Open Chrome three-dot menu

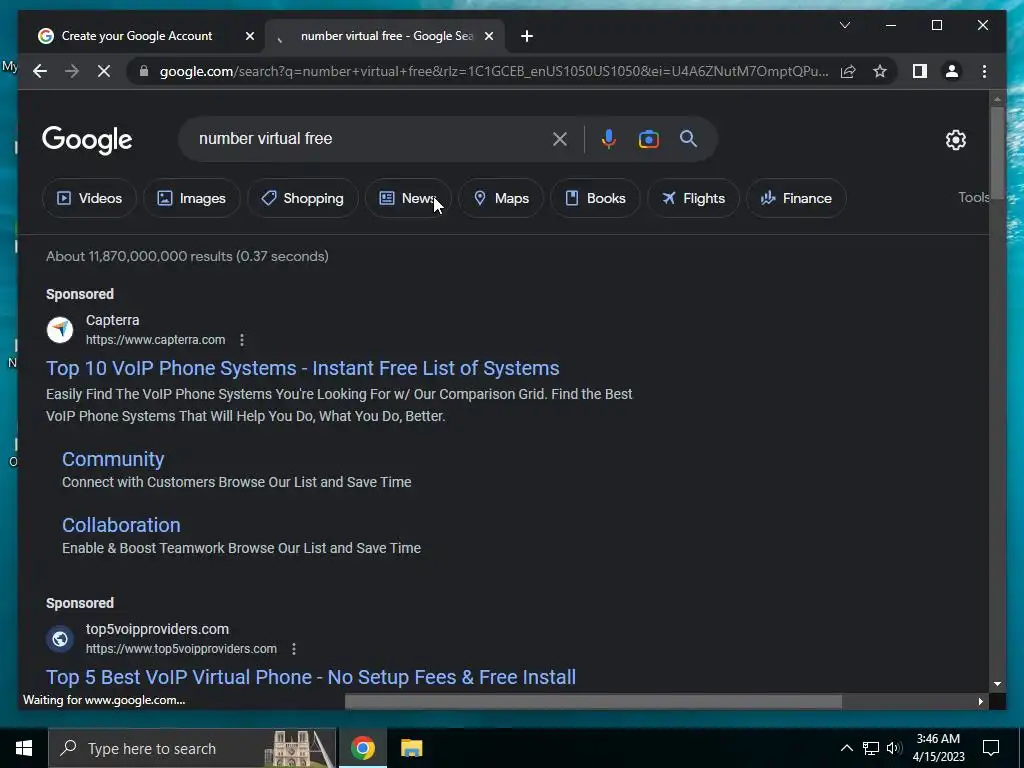[984, 71]
